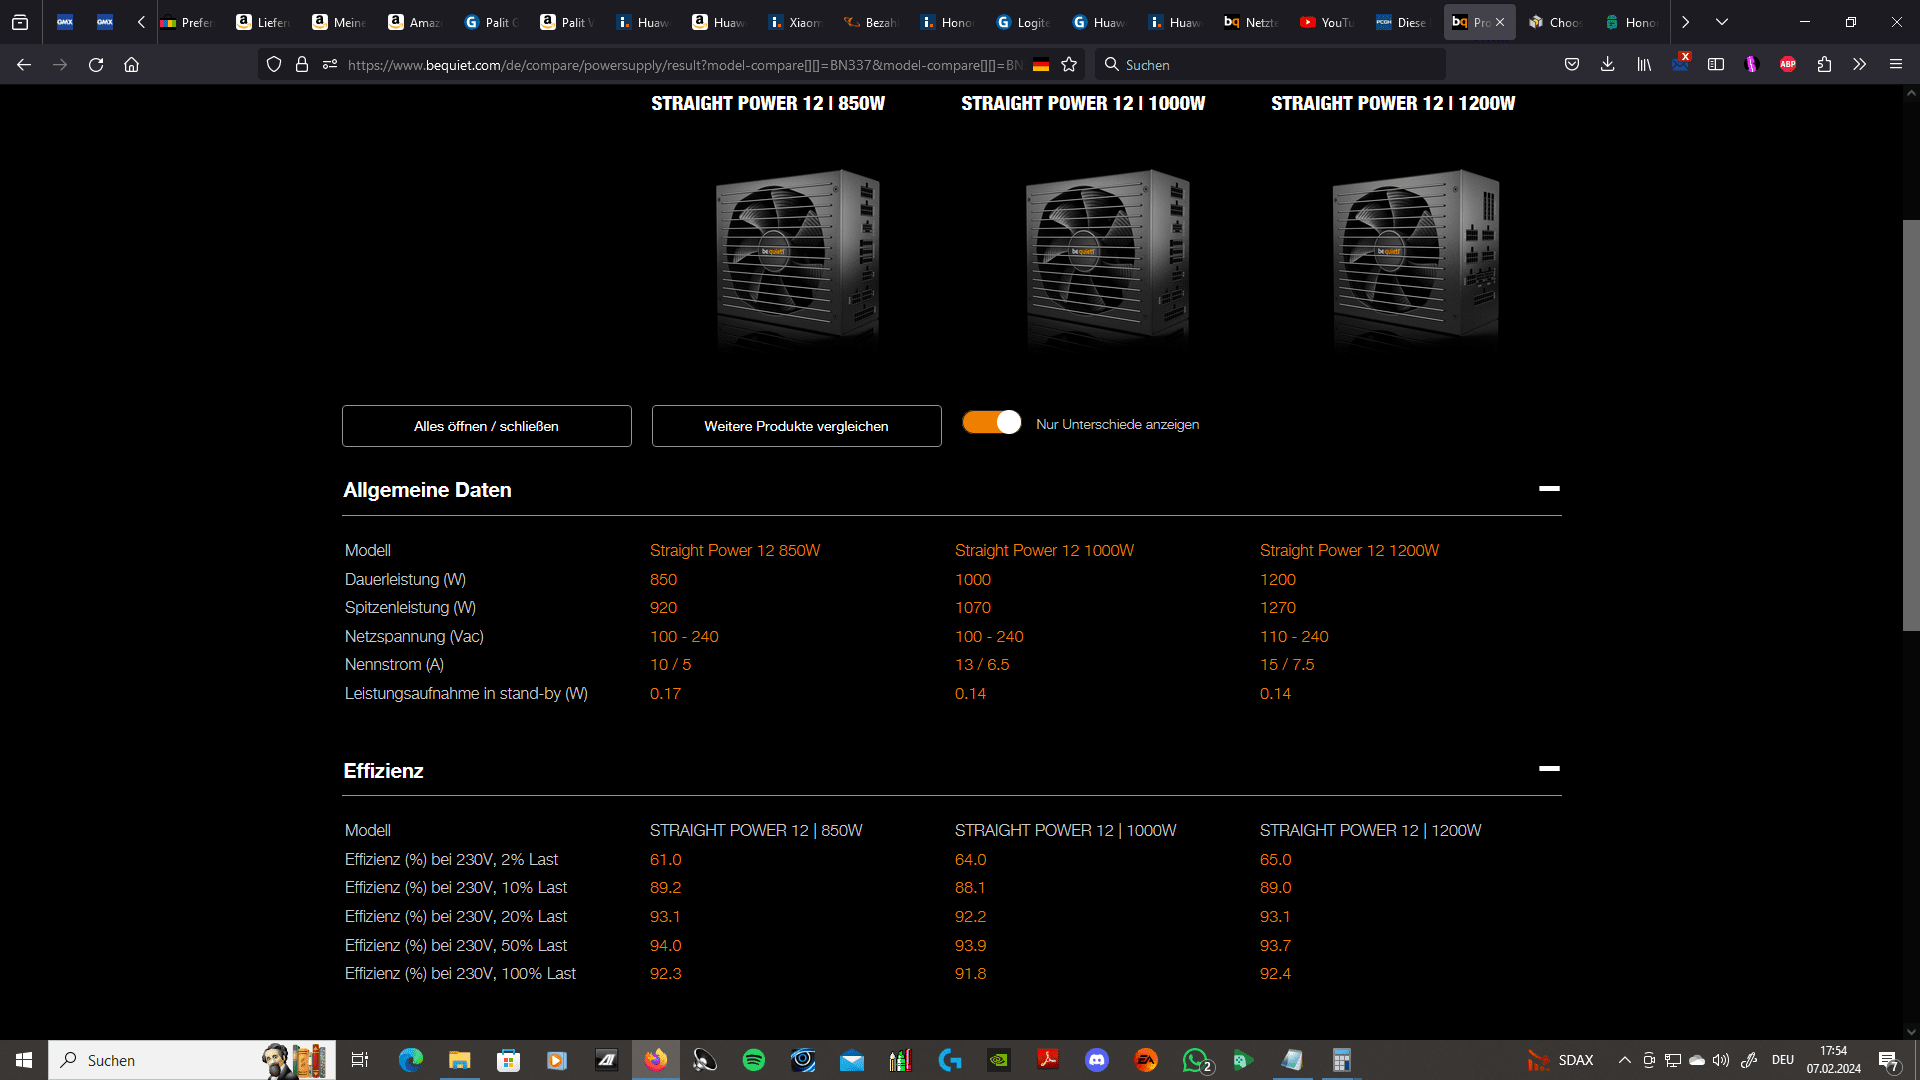Click 'Leistungsaufnahme in stand-by (W)' row label

[x=466, y=694]
